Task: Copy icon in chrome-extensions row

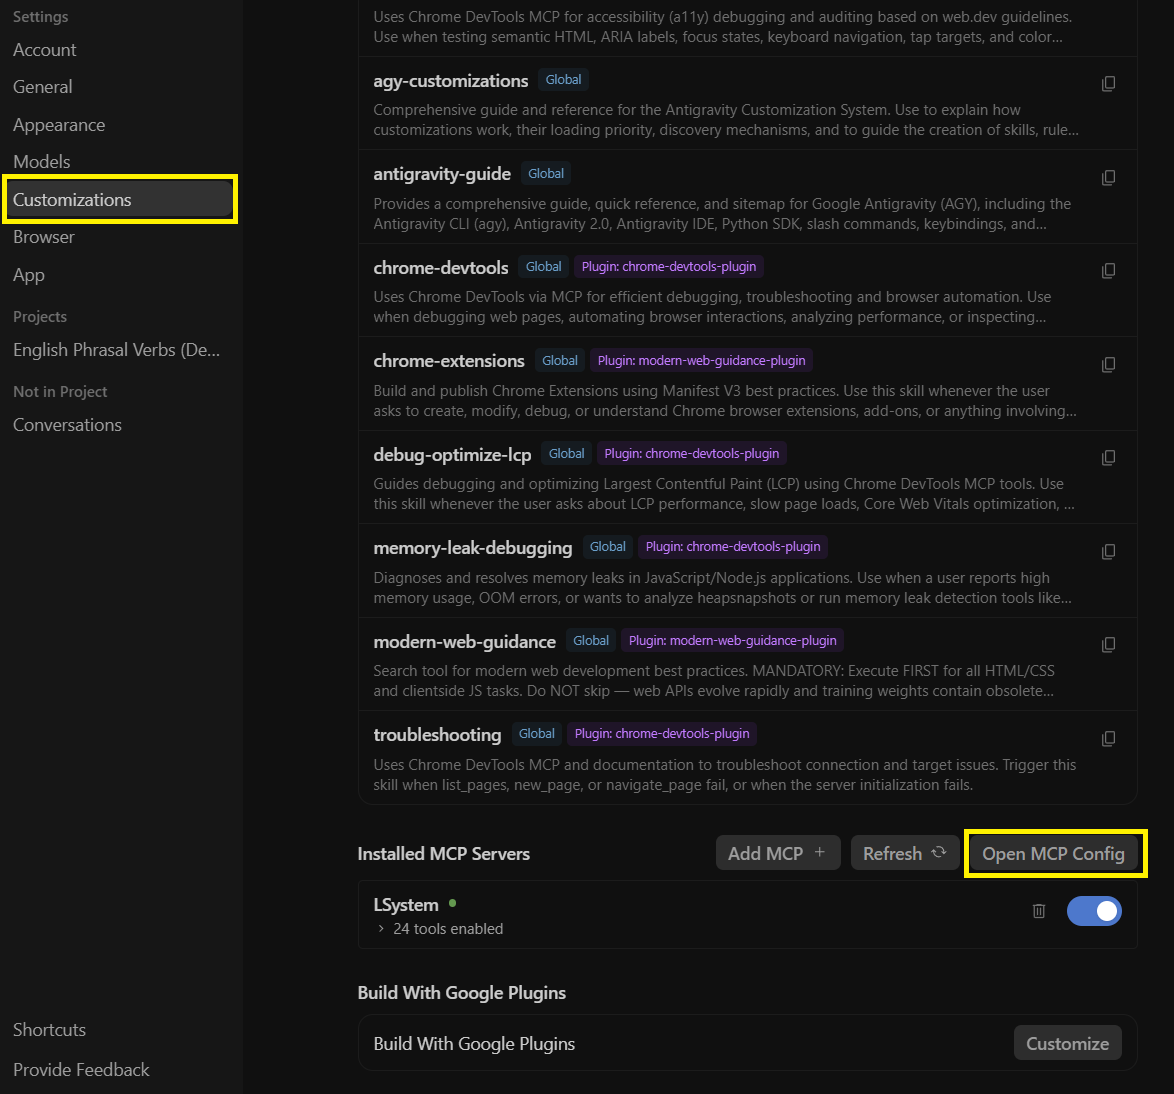Action: point(1108,365)
